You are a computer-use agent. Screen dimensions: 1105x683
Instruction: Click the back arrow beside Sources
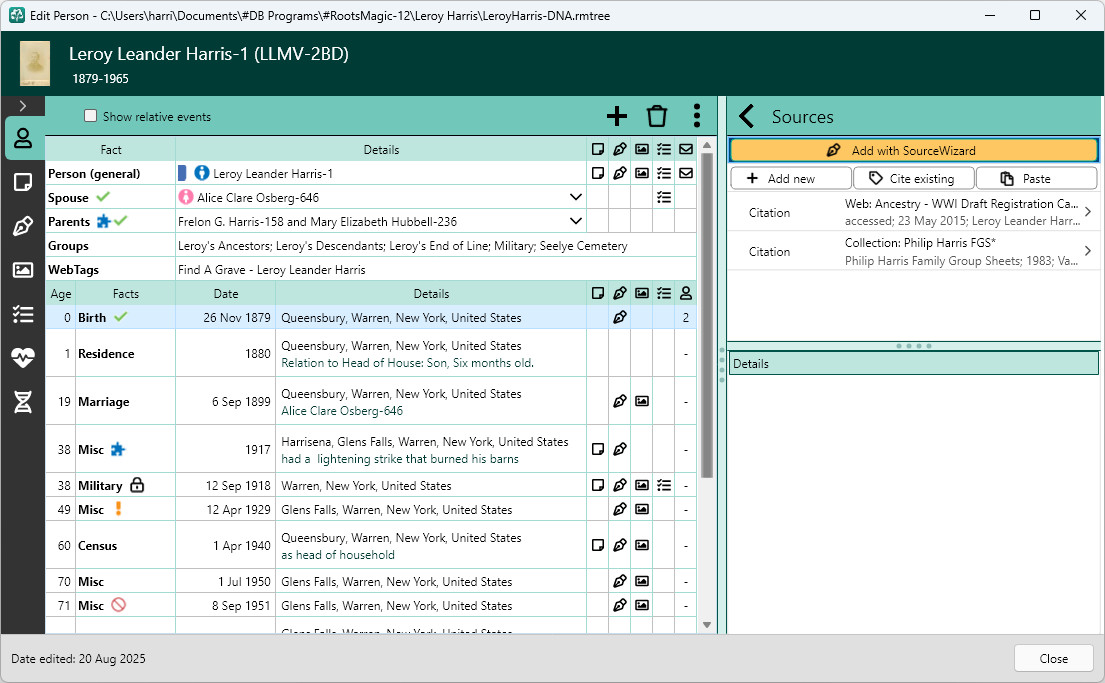point(746,116)
